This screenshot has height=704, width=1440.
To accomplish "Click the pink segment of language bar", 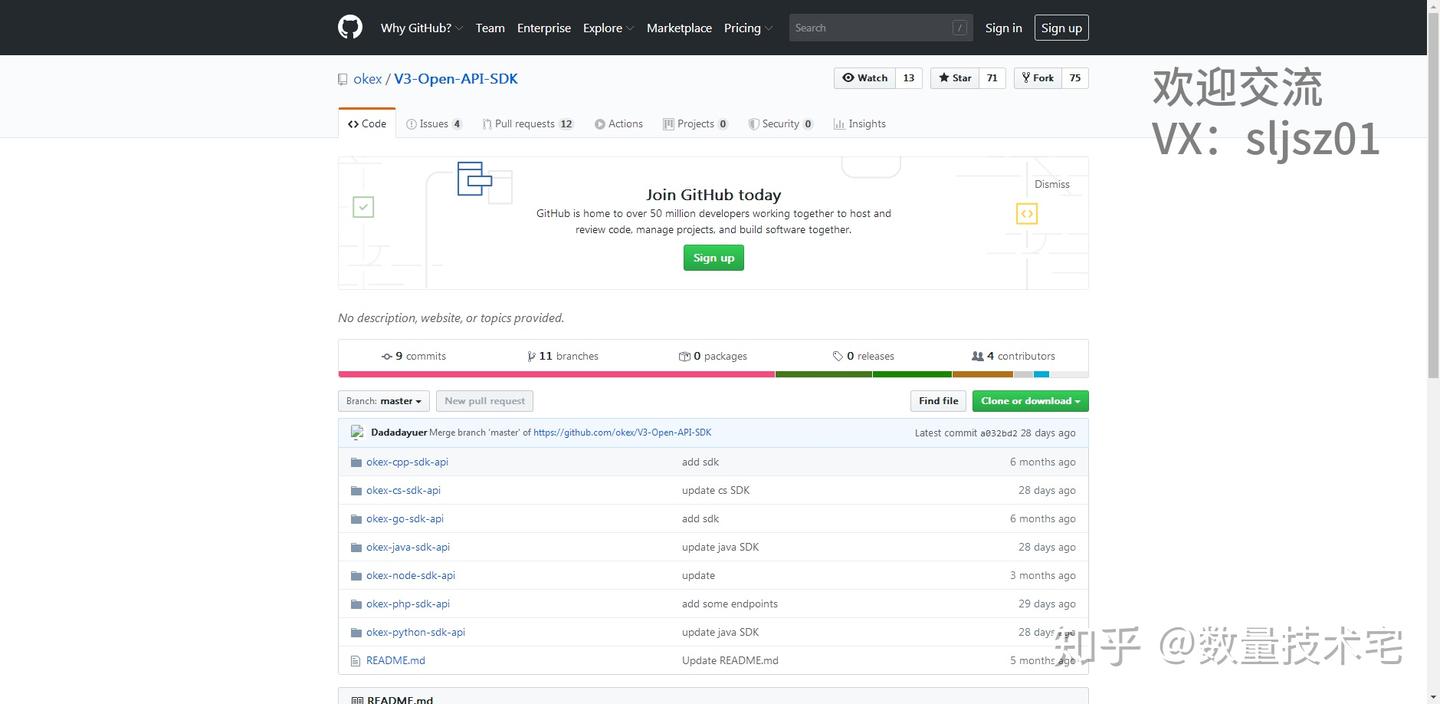I will point(556,374).
